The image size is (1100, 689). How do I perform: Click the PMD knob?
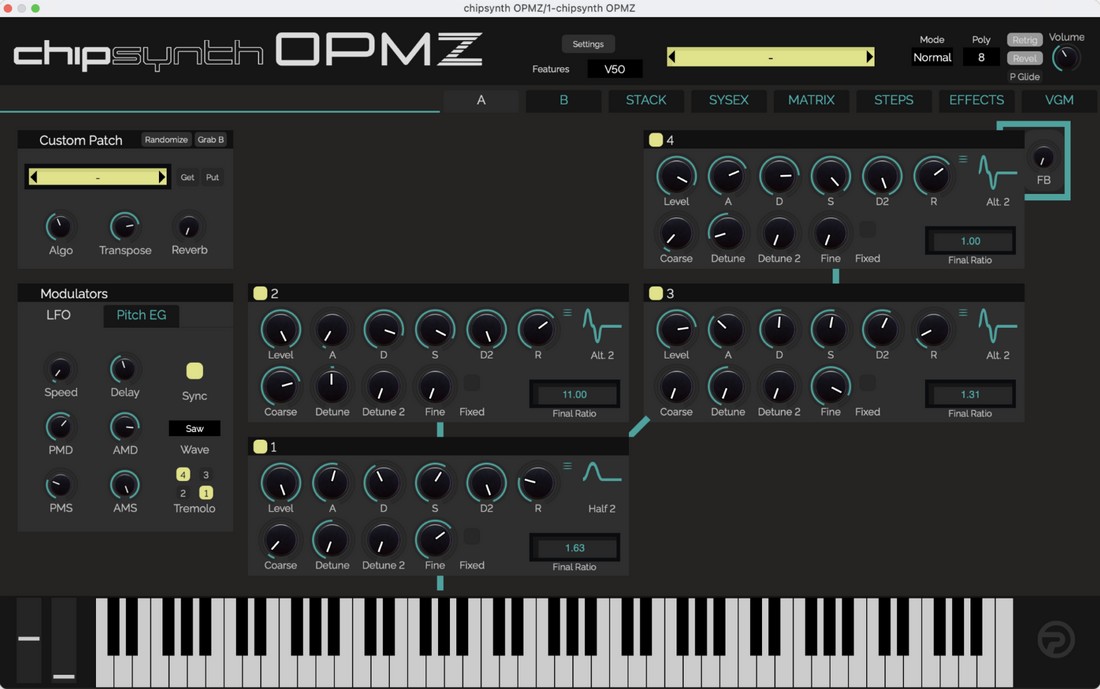click(60, 427)
